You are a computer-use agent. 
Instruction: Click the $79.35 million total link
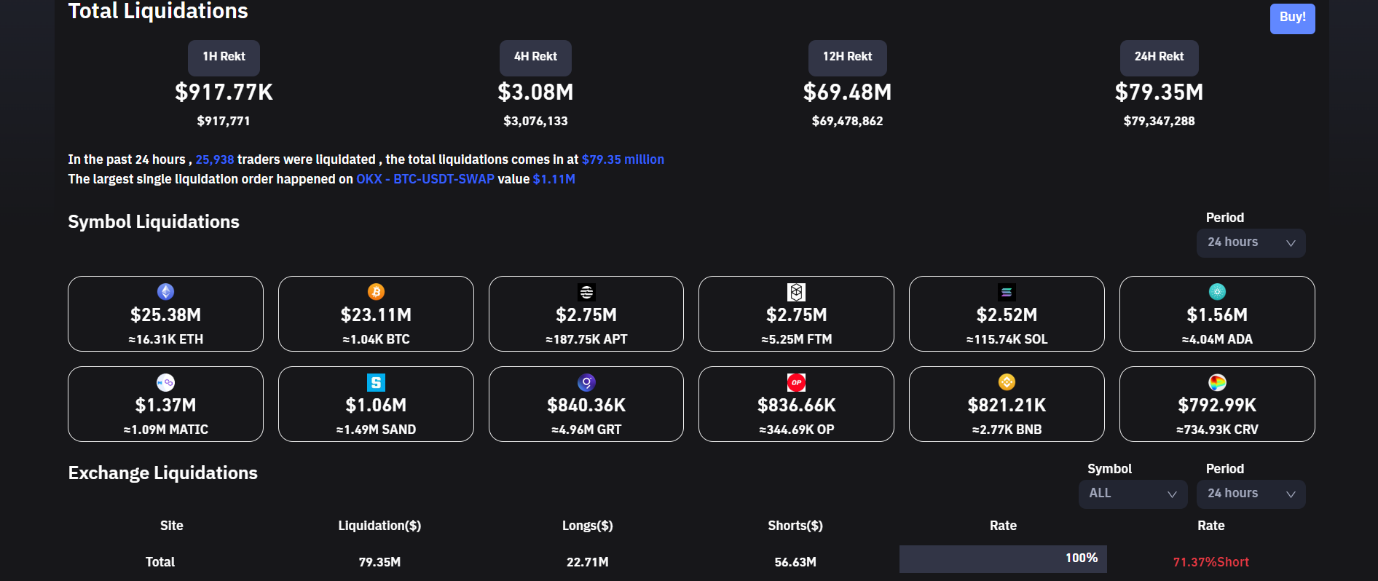pyautogui.click(x=623, y=159)
